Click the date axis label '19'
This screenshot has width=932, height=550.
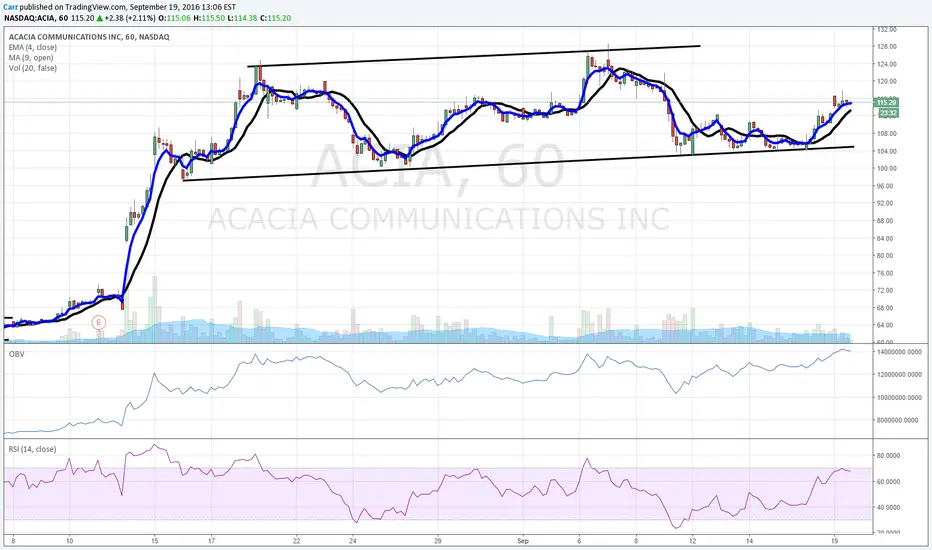coord(835,541)
